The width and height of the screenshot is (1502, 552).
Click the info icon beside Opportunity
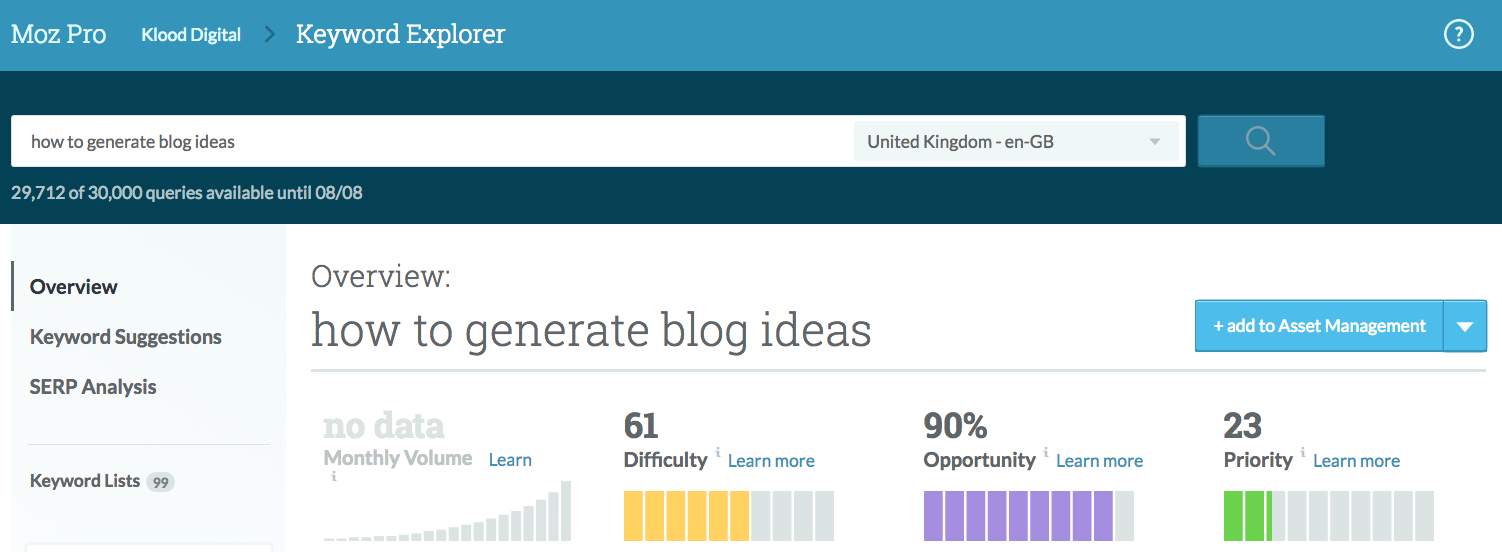1045,453
